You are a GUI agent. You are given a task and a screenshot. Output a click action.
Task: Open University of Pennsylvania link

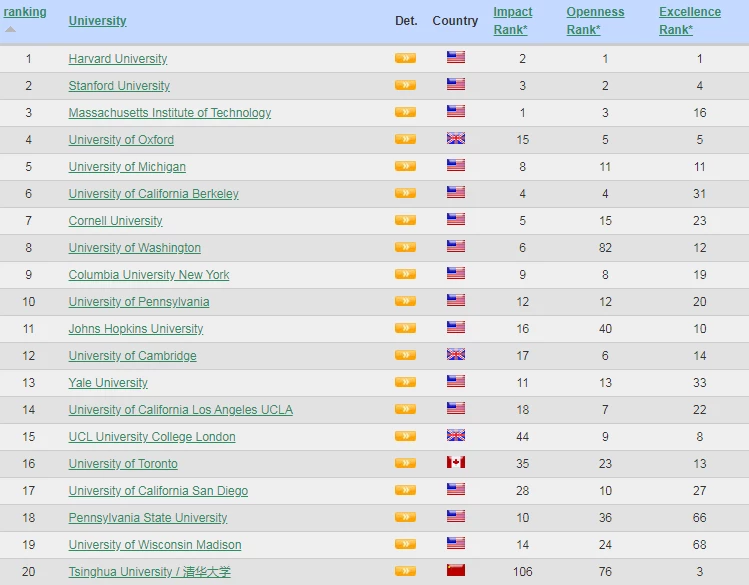[x=139, y=301]
